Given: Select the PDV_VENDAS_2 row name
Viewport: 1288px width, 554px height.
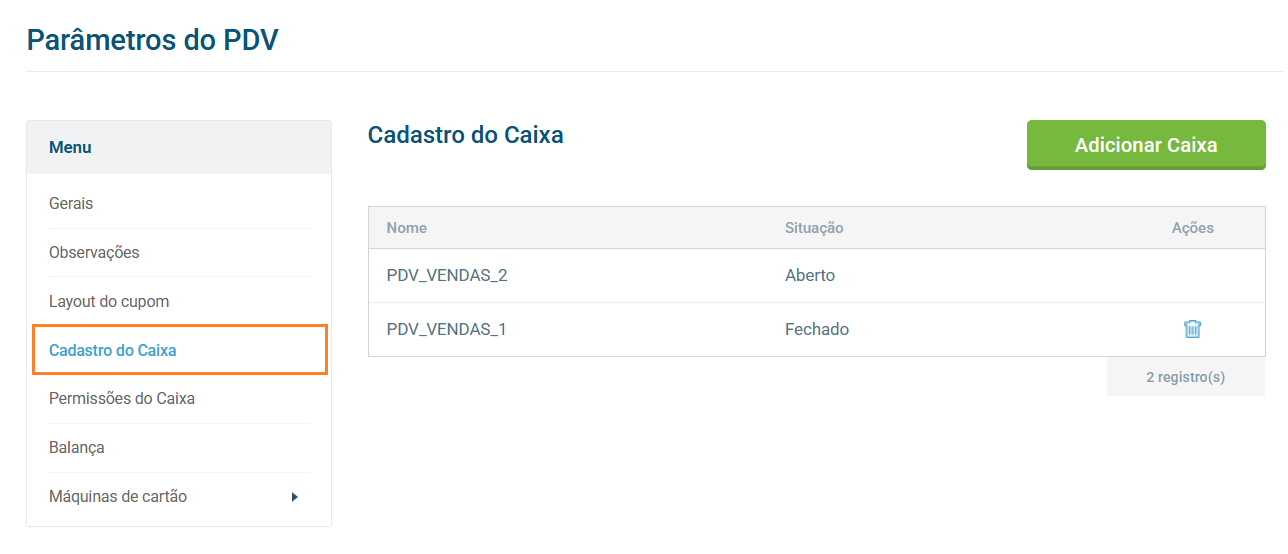Looking at the screenshot, I should coord(447,275).
